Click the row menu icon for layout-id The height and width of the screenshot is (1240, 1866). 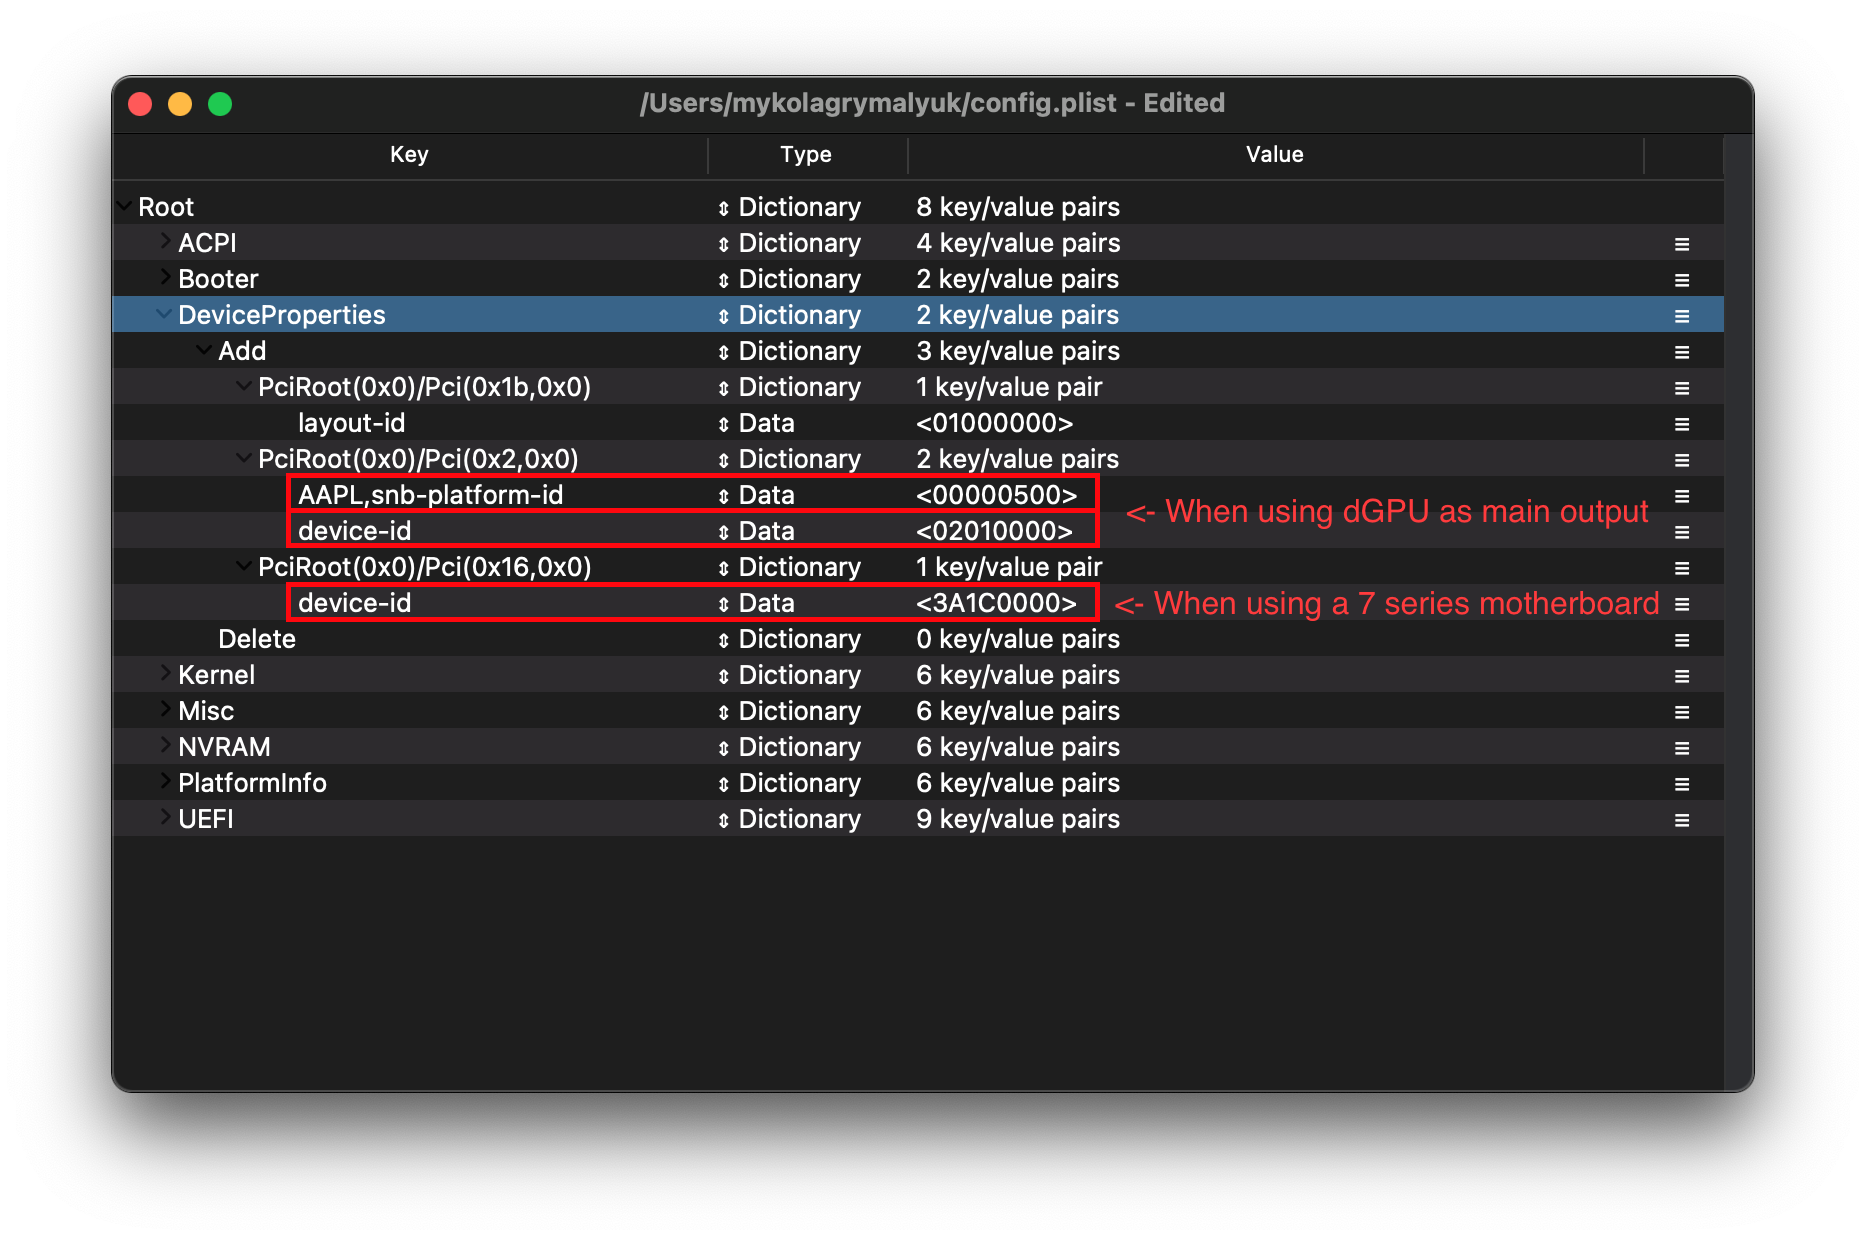pos(1682,424)
